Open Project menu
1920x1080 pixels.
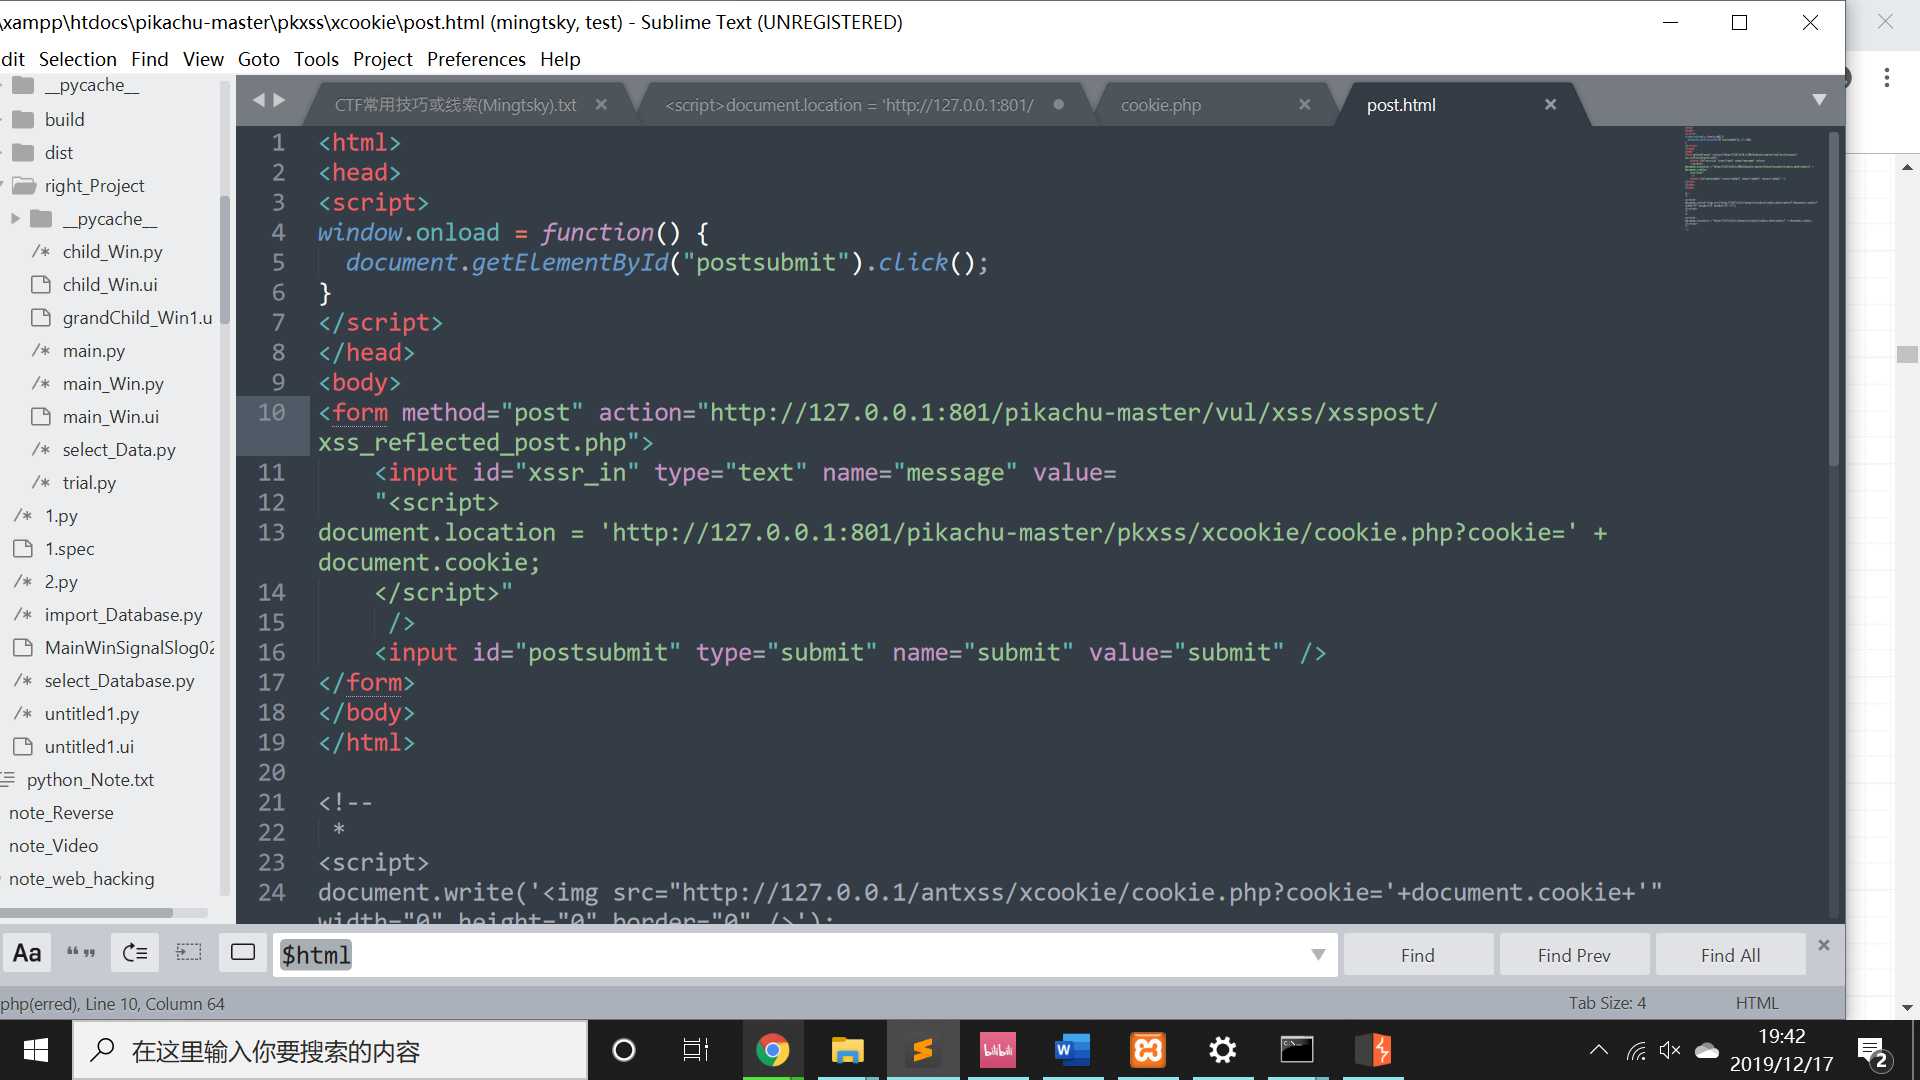tap(382, 59)
